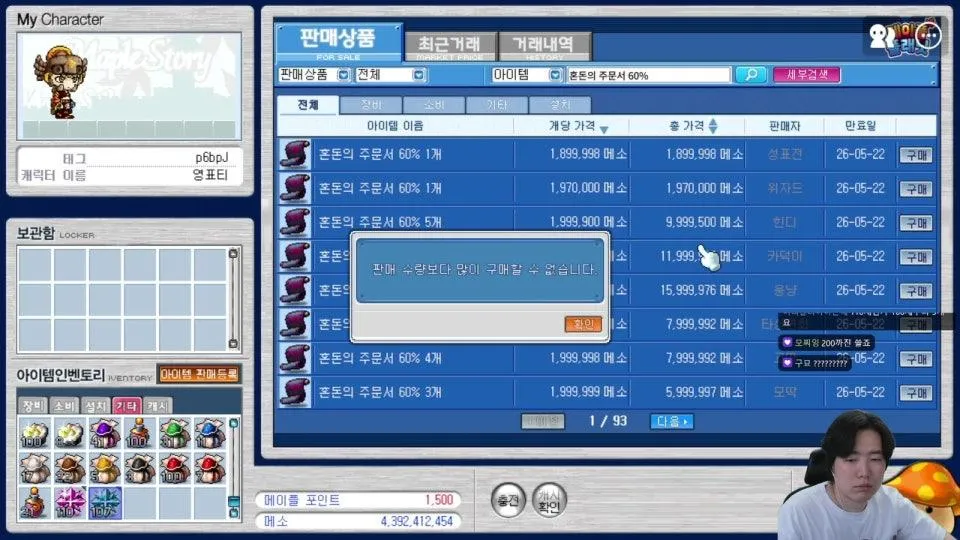This screenshot has height=540, width=960.
Task: Select the 장비 listing filter tab
Action: 371,105
